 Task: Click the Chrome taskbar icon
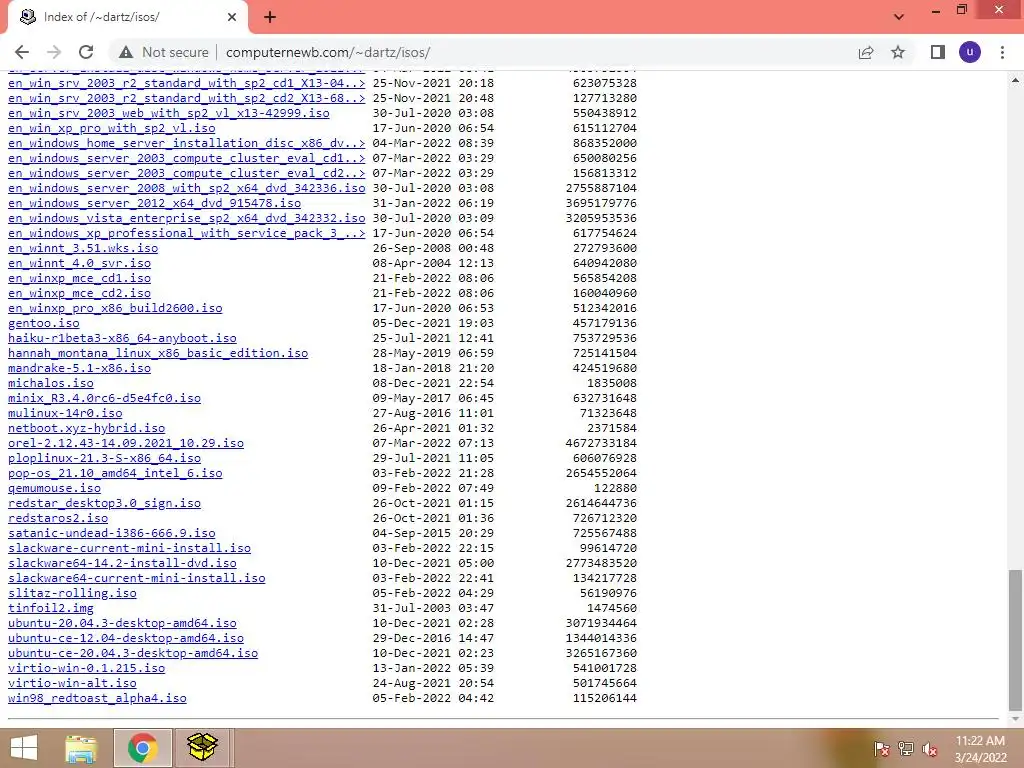pyautogui.click(x=142, y=748)
